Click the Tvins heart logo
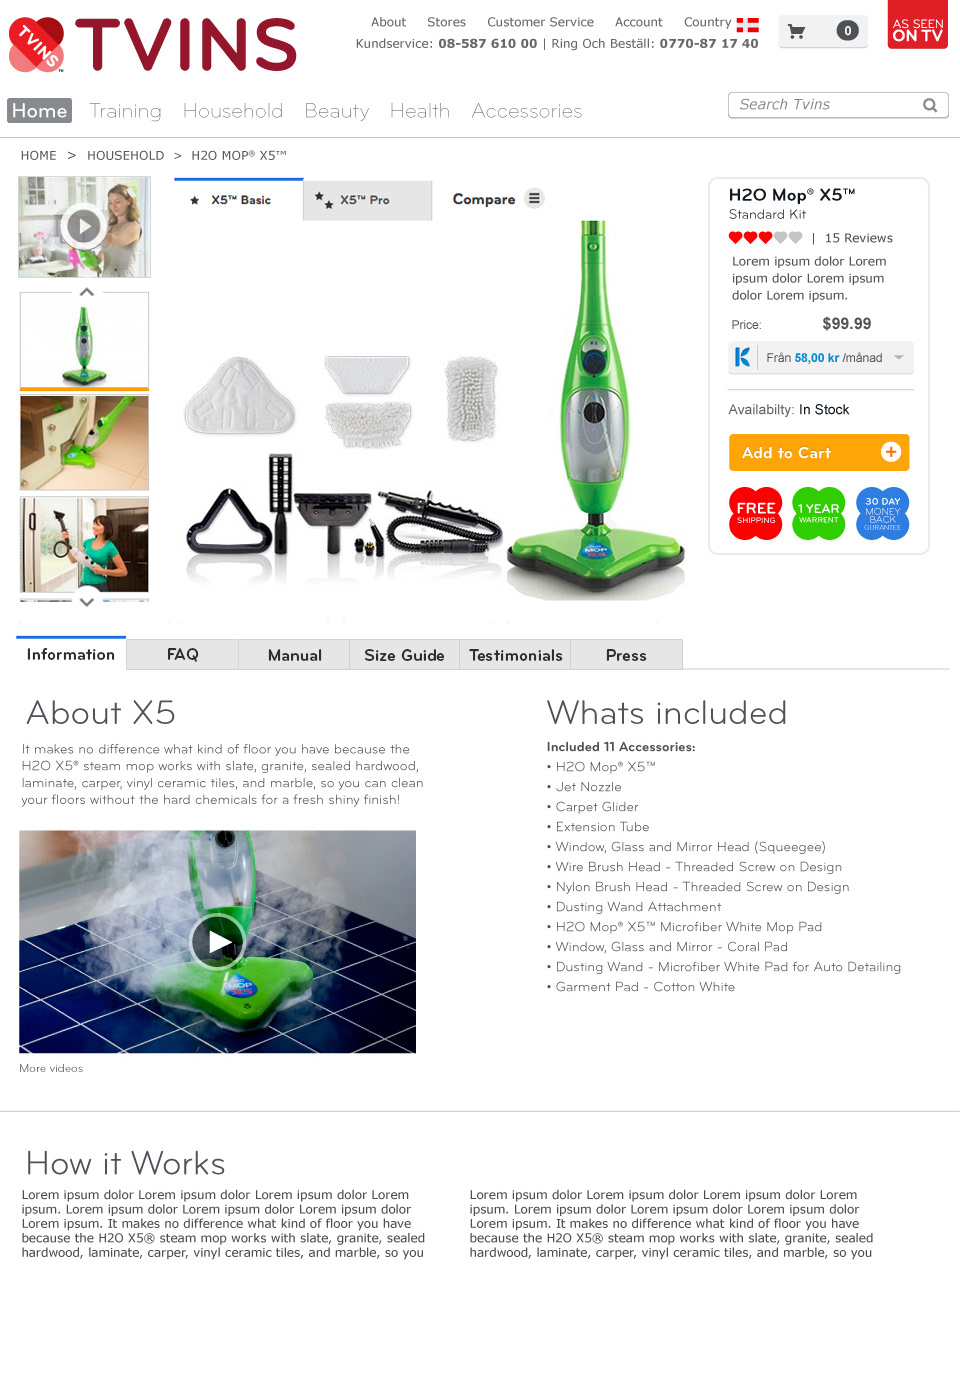Viewport: 960px width, 1399px height. click(x=36, y=45)
